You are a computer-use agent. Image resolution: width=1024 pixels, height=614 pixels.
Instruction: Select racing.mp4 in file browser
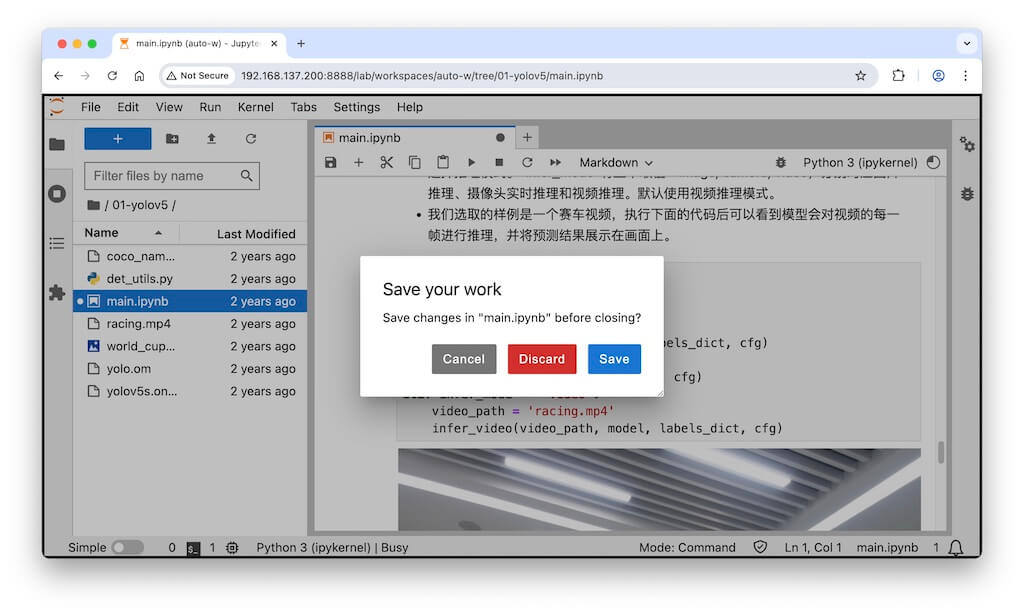click(138, 324)
